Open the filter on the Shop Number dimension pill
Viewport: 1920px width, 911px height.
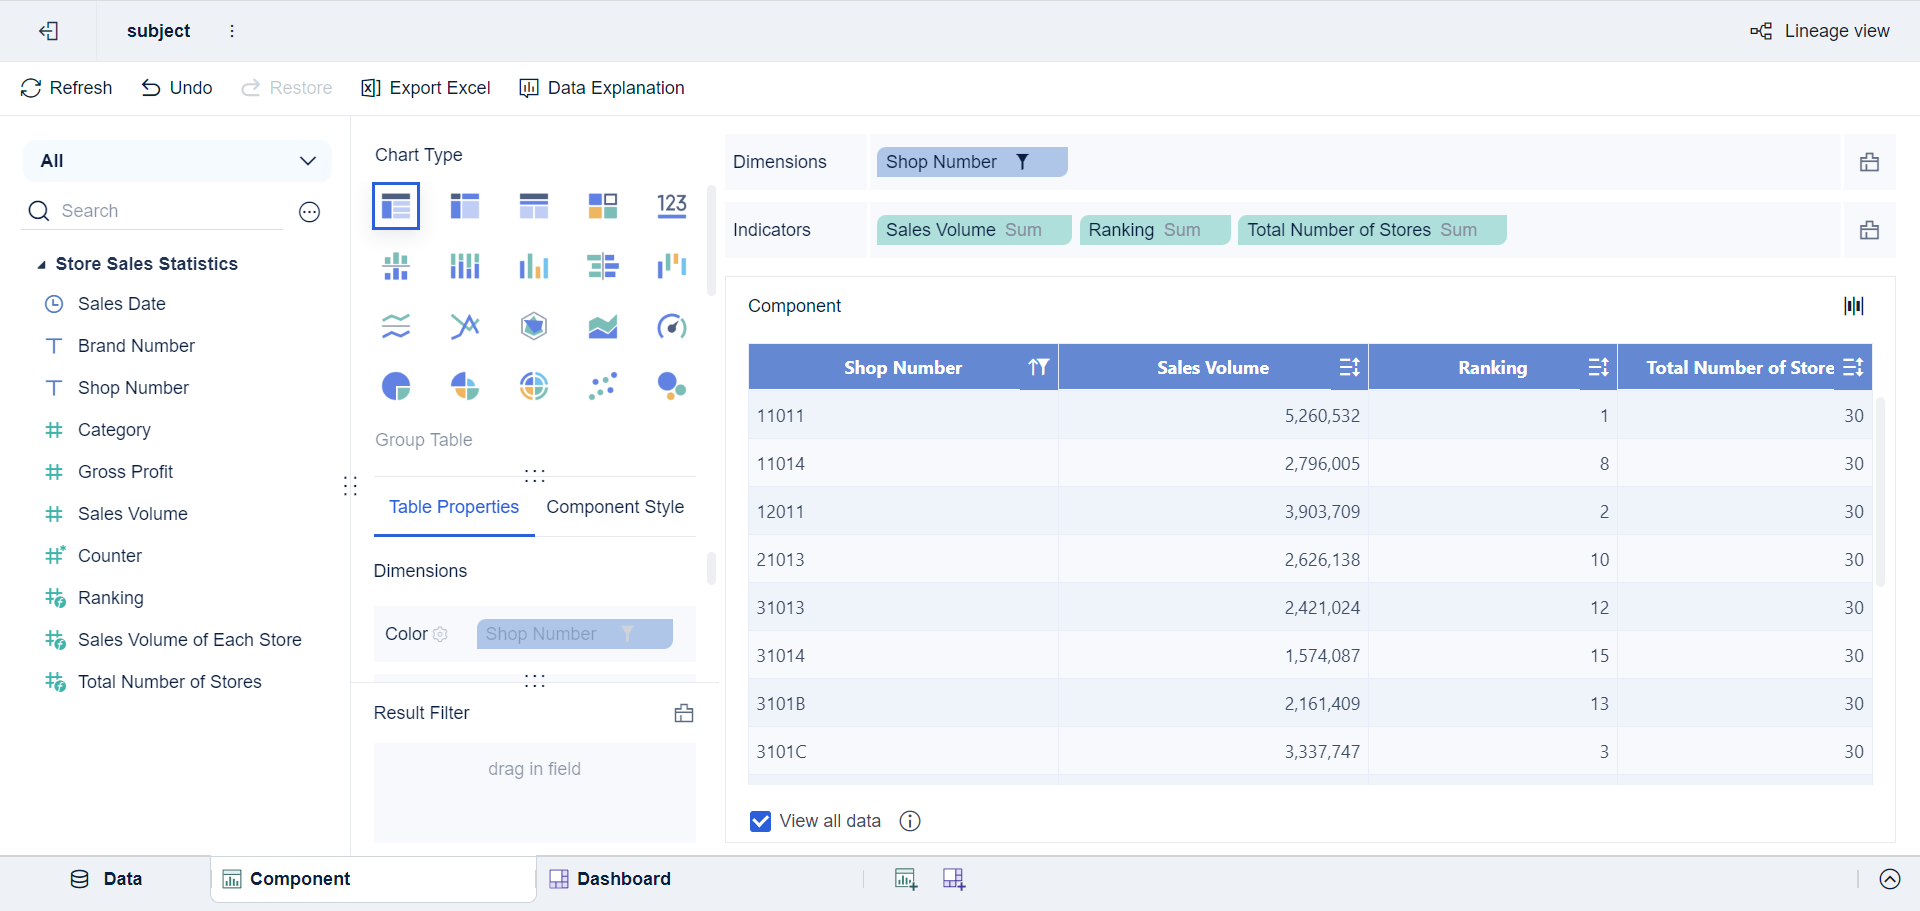click(1022, 161)
